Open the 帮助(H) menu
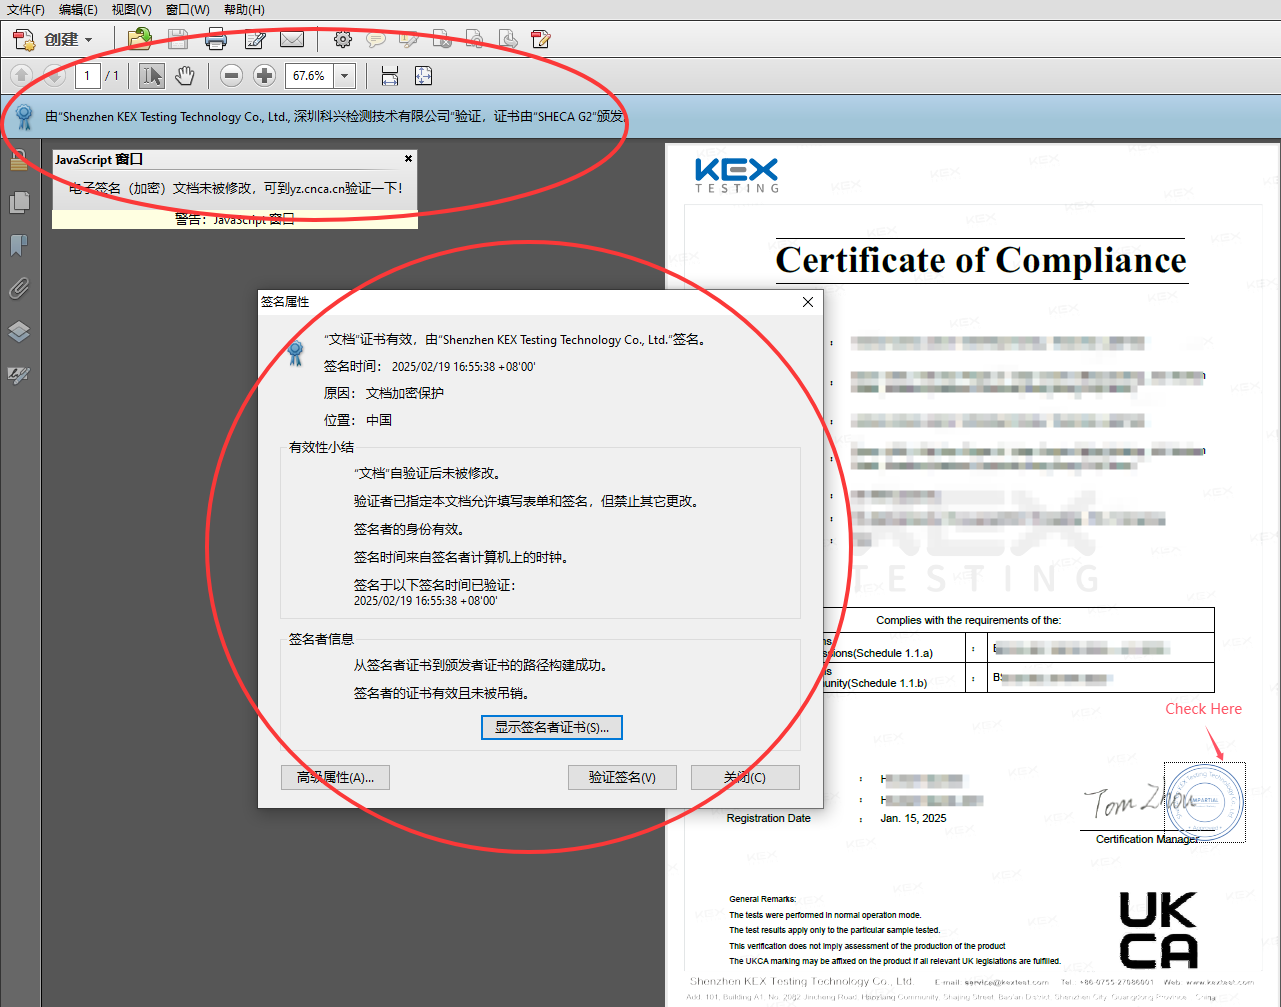Image resolution: width=1281 pixels, height=1007 pixels. tap(244, 10)
